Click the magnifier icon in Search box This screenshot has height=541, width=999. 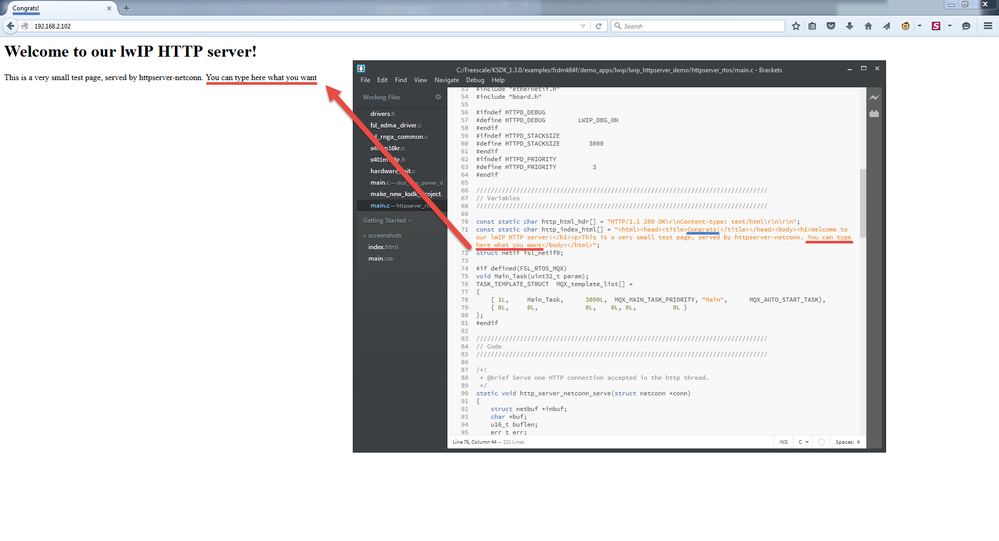(x=617, y=26)
